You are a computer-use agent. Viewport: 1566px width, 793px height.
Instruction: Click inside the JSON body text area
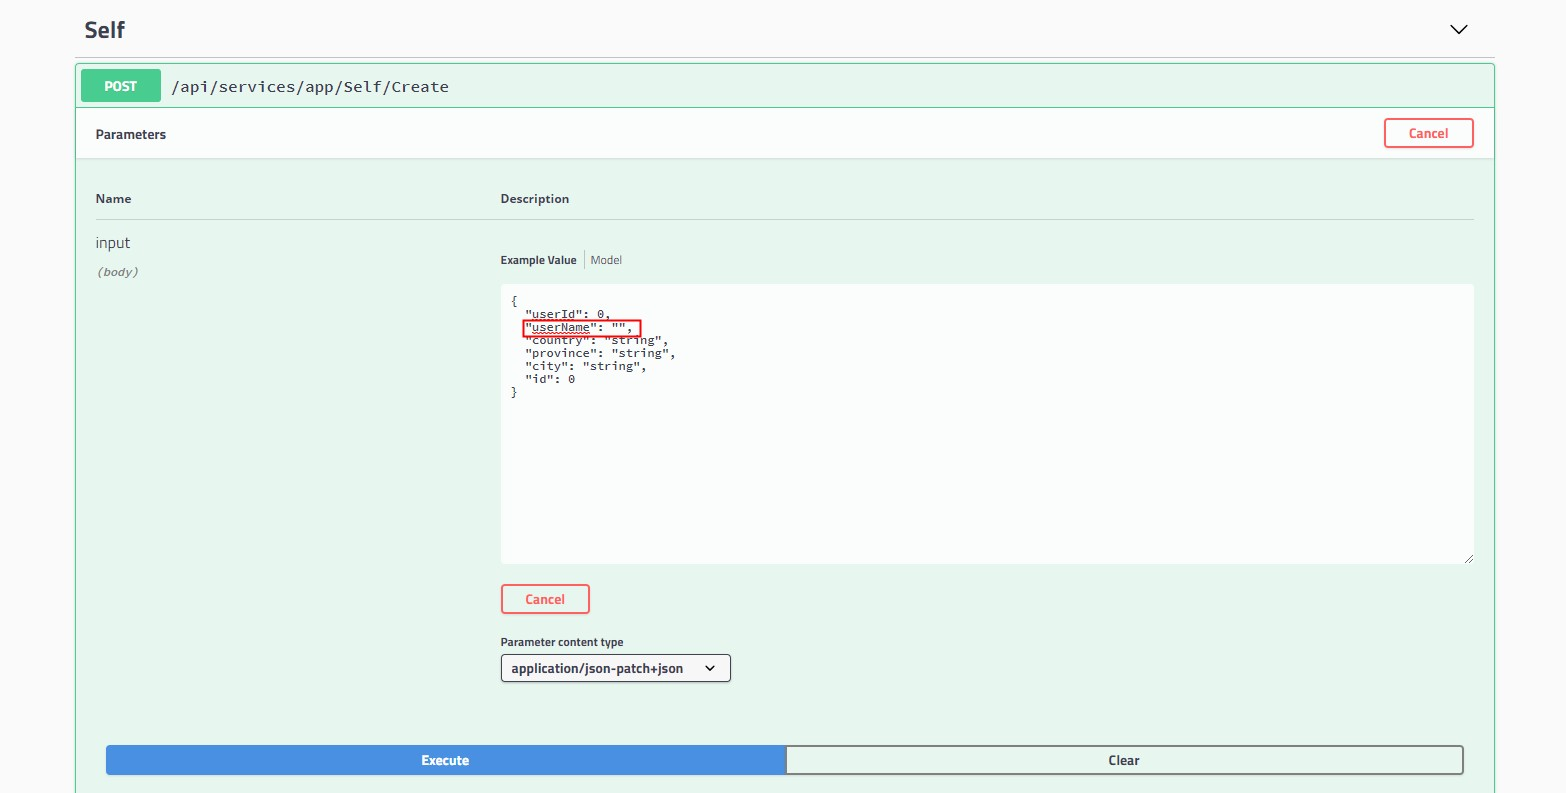pos(987,424)
